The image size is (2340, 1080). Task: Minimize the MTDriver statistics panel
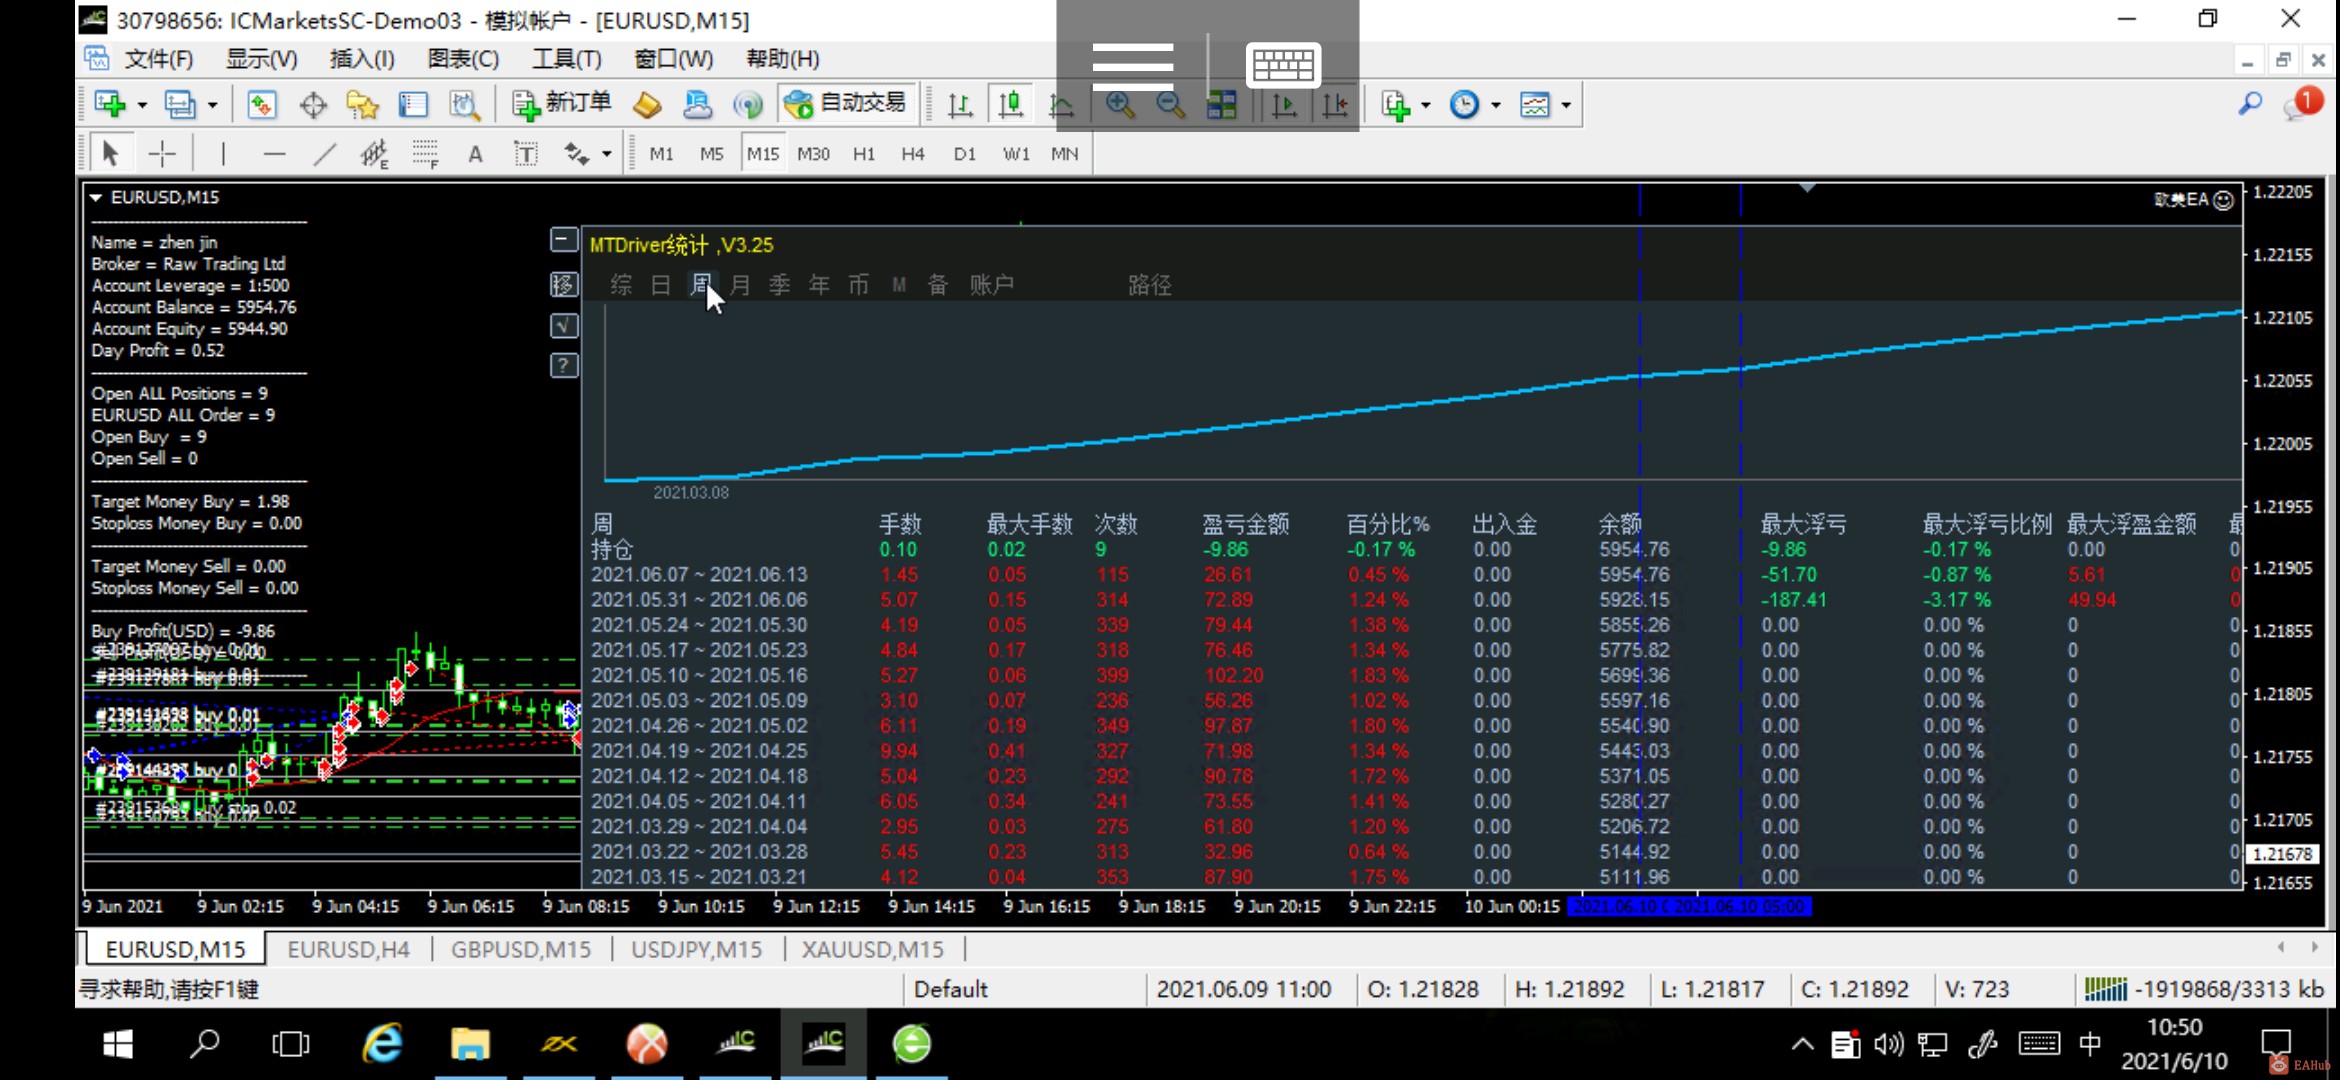(x=564, y=240)
